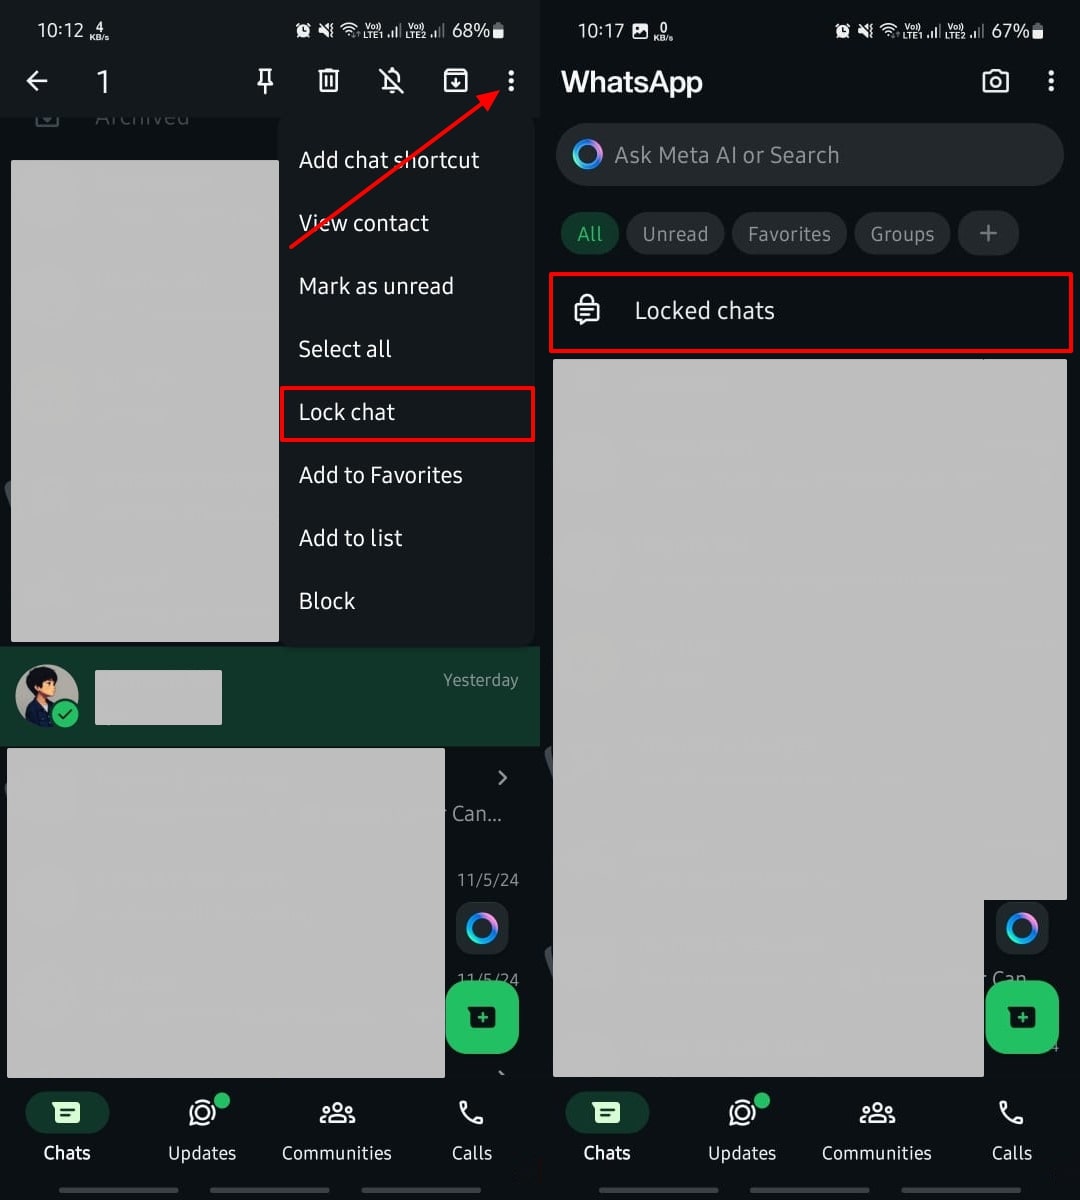1080x1200 pixels.
Task: Tap the selected count "1" in toolbar
Action: (102, 82)
